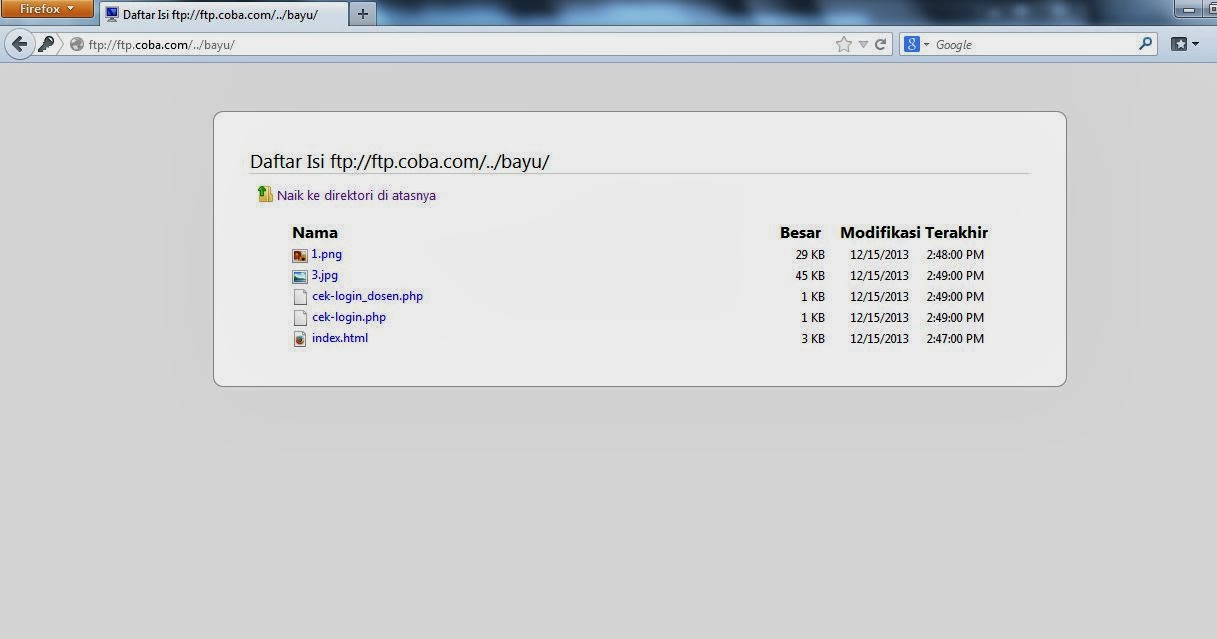
Task: Click the Google search engine icon
Action: [911, 44]
